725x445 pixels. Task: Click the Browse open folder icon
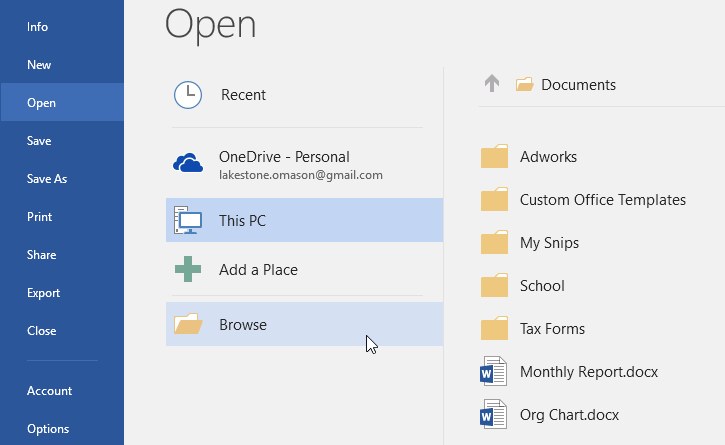[x=188, y=325]
